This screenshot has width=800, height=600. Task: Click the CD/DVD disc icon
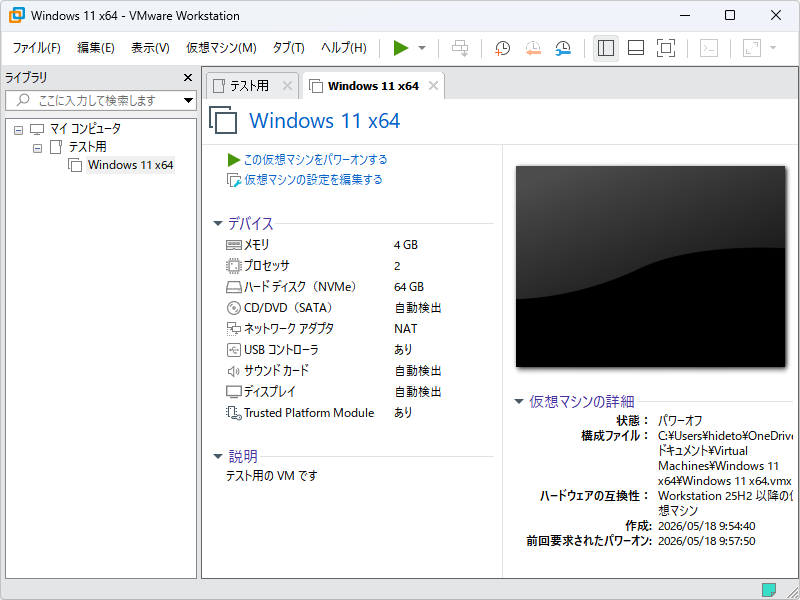click(x=233, y=308)
